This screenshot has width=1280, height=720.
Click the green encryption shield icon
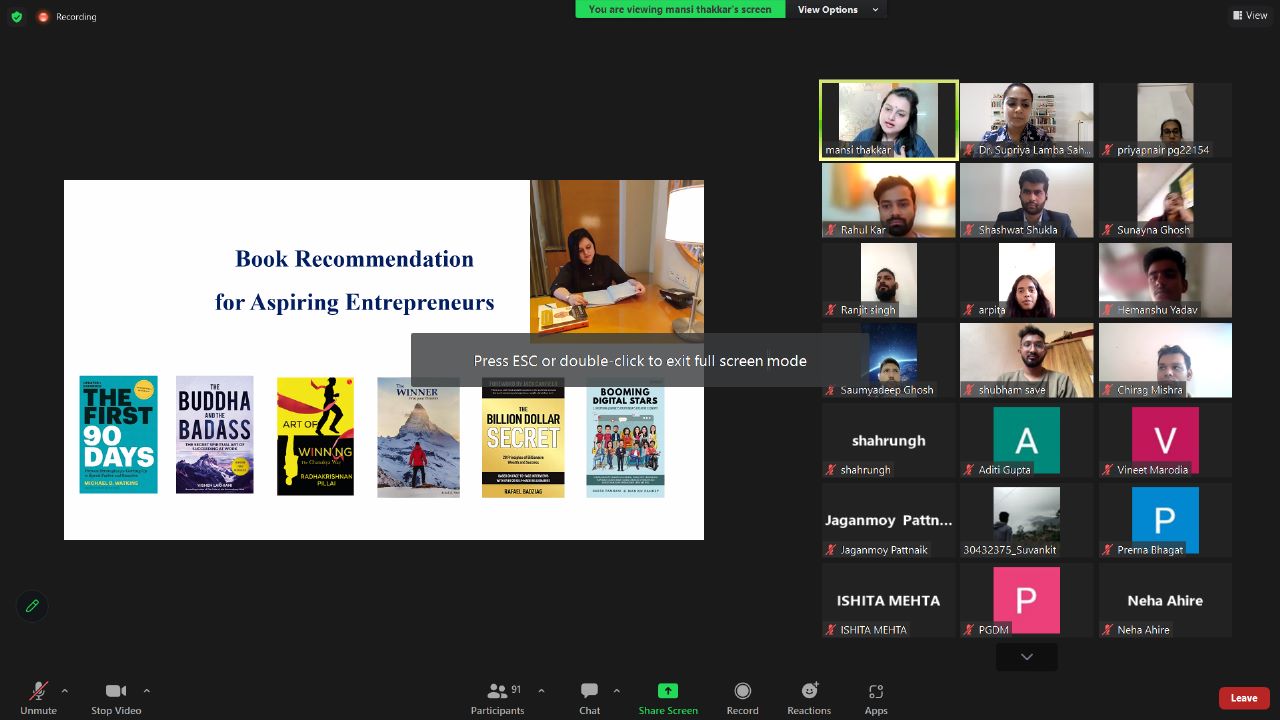16,17
